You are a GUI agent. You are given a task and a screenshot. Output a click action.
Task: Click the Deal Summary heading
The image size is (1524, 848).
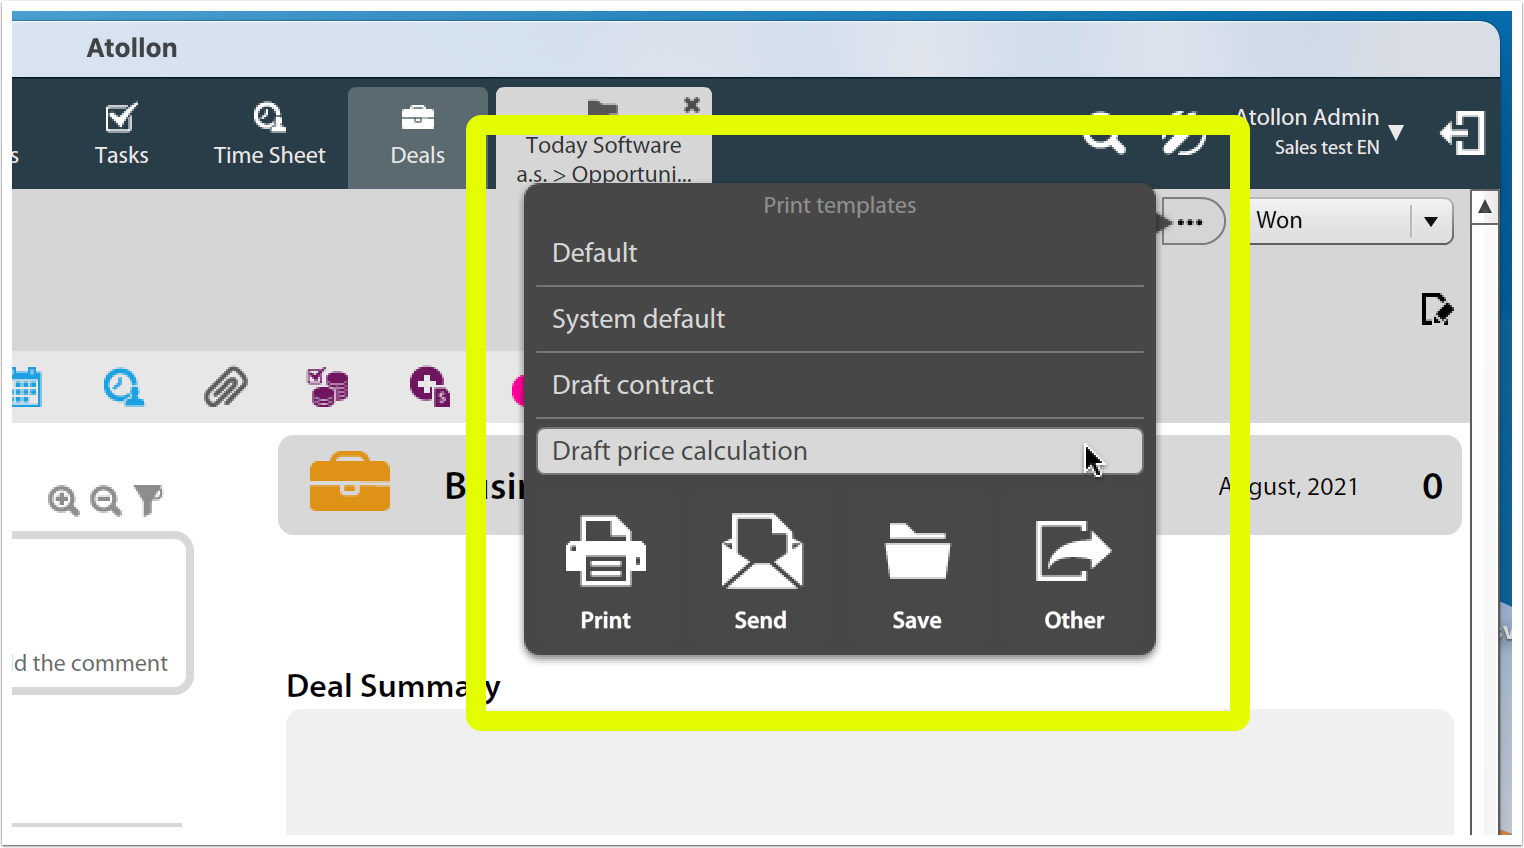coord(393,686)
